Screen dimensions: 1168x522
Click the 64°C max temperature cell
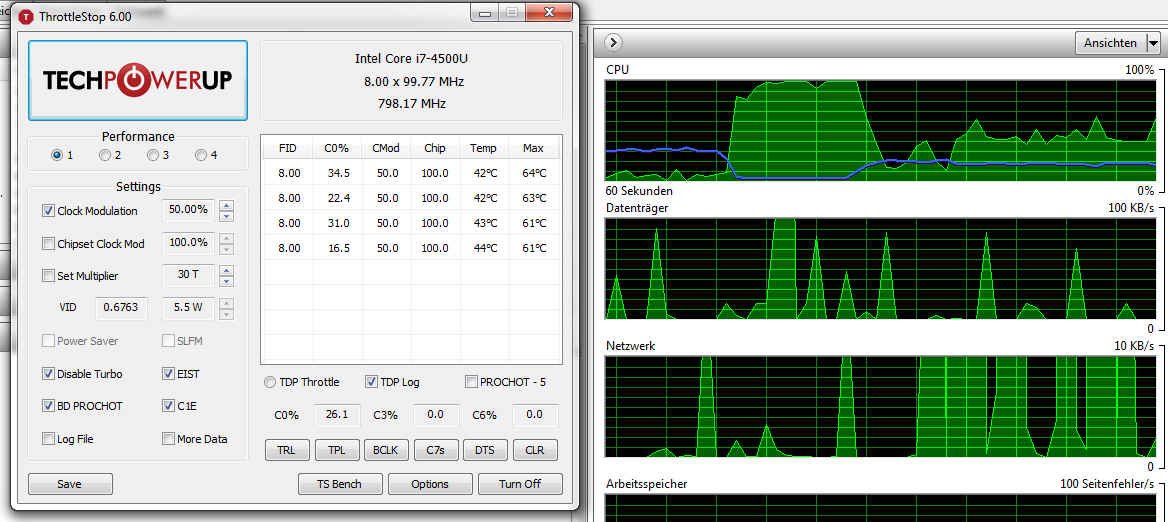pyautogui.click(x=533, y=173)
